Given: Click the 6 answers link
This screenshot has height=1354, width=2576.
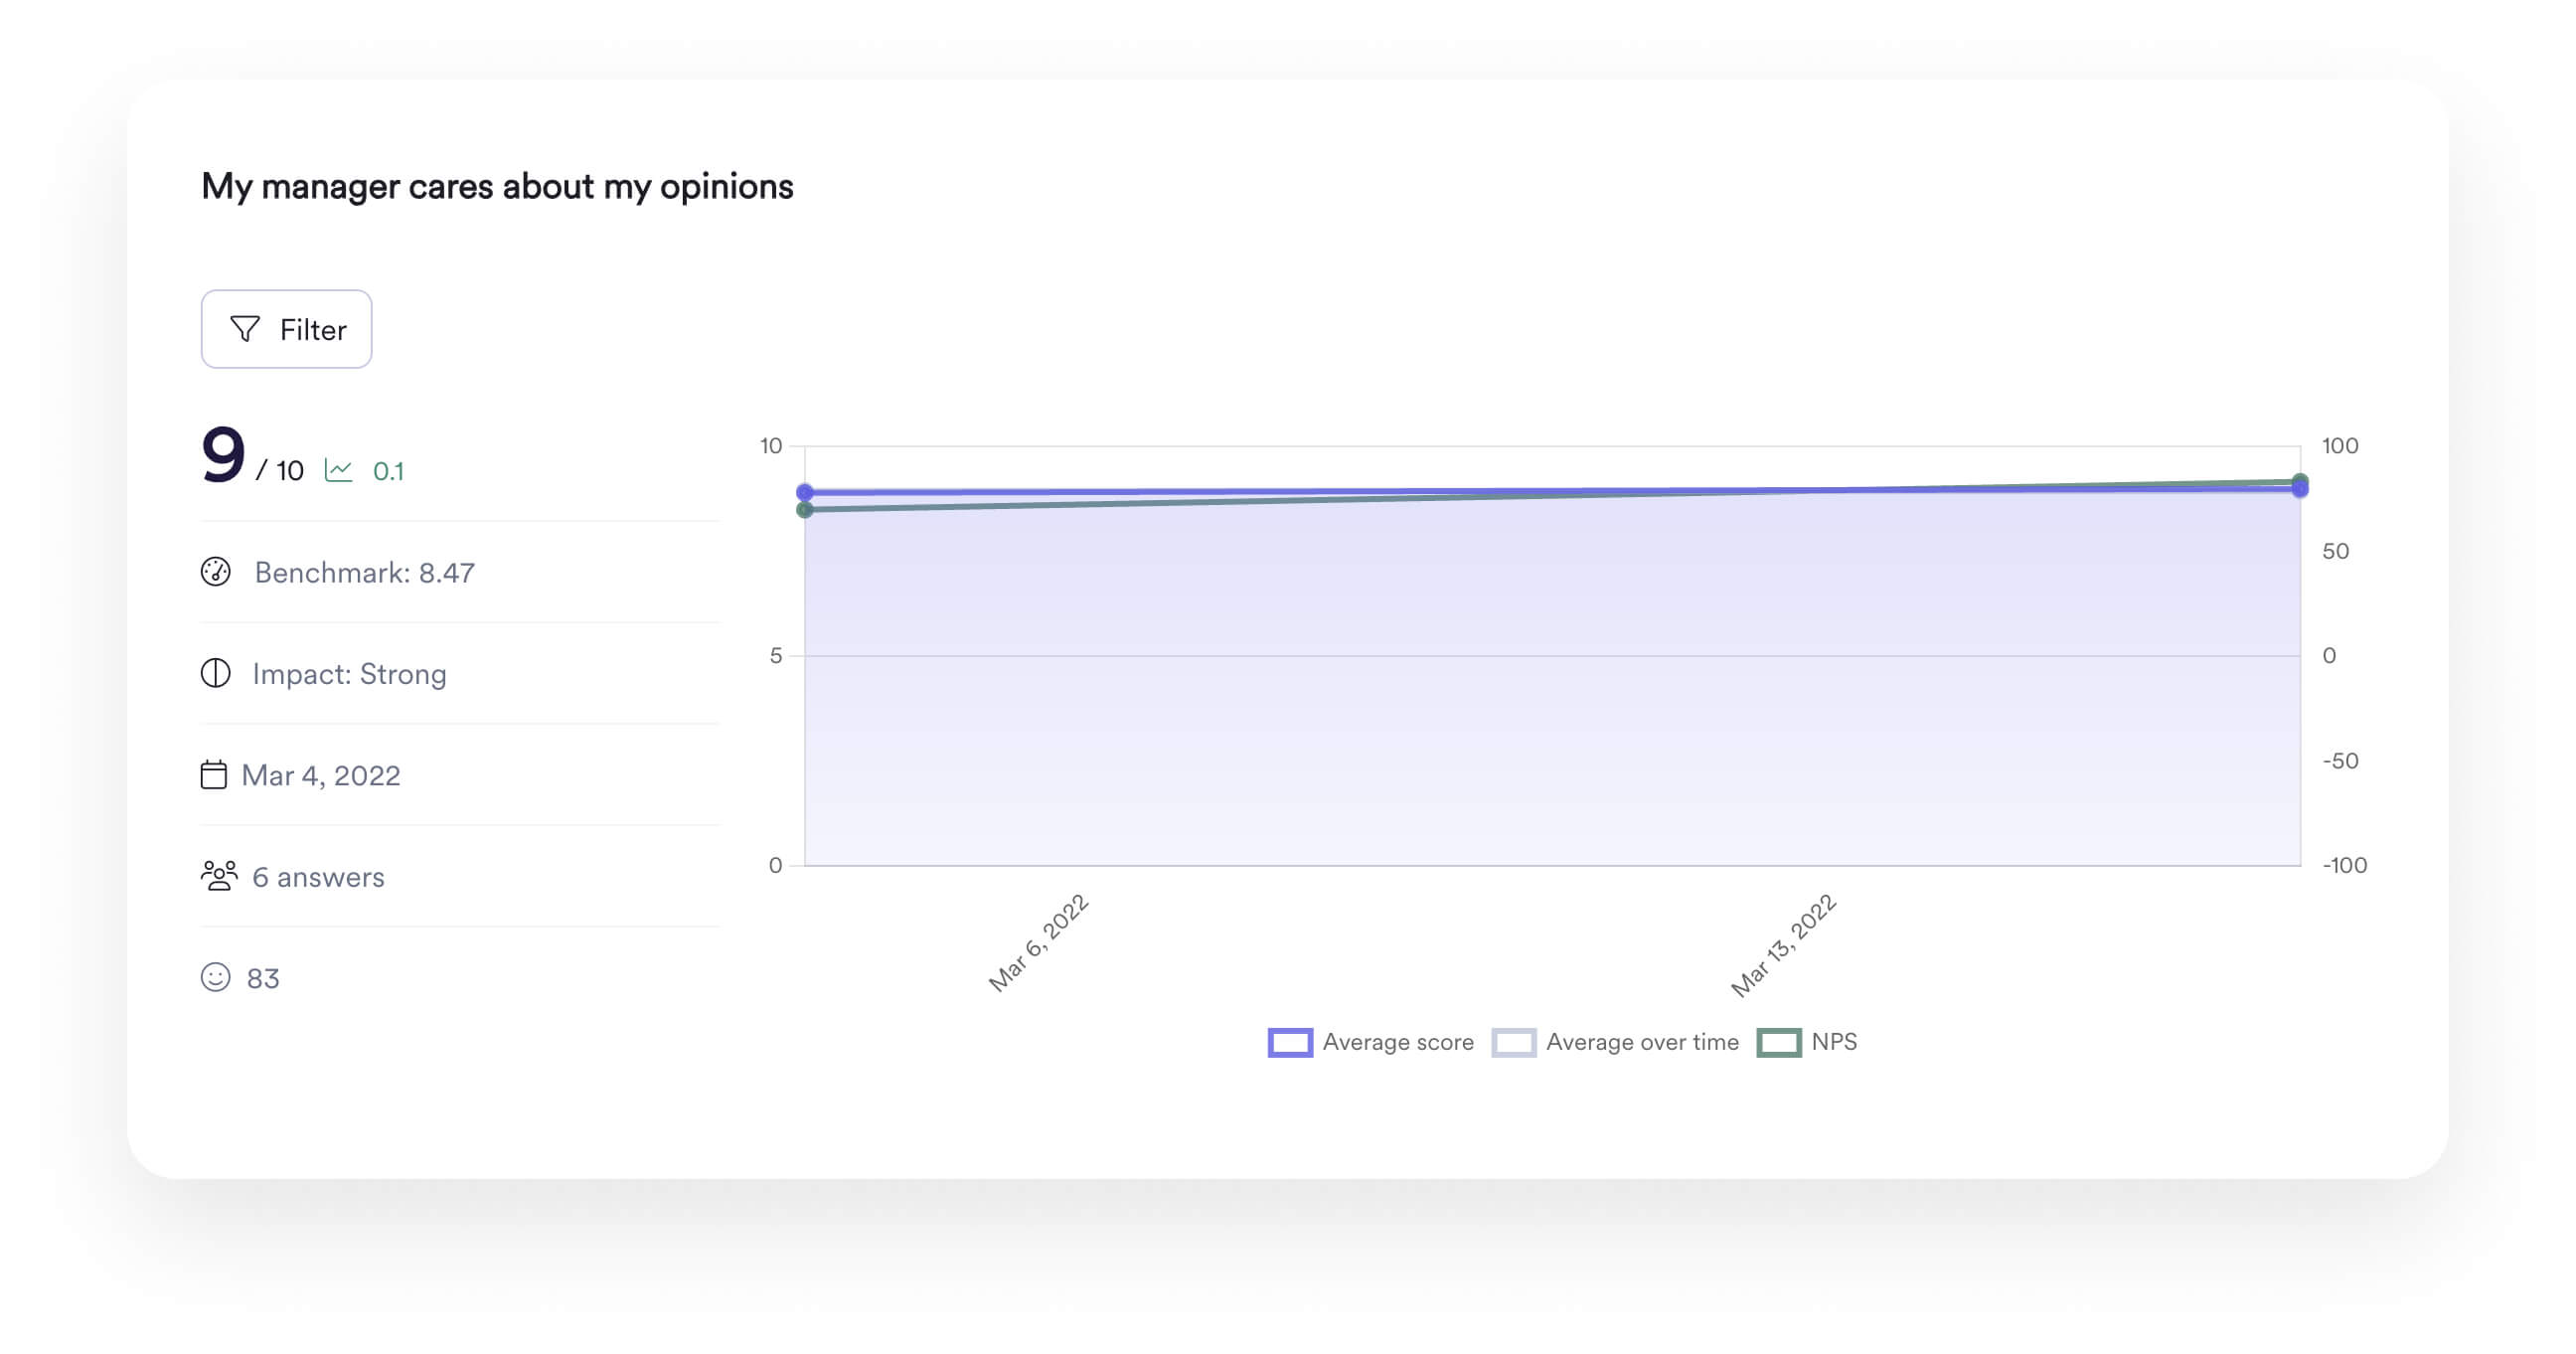Looking at the screenshot, I should [x=317, y=876].
